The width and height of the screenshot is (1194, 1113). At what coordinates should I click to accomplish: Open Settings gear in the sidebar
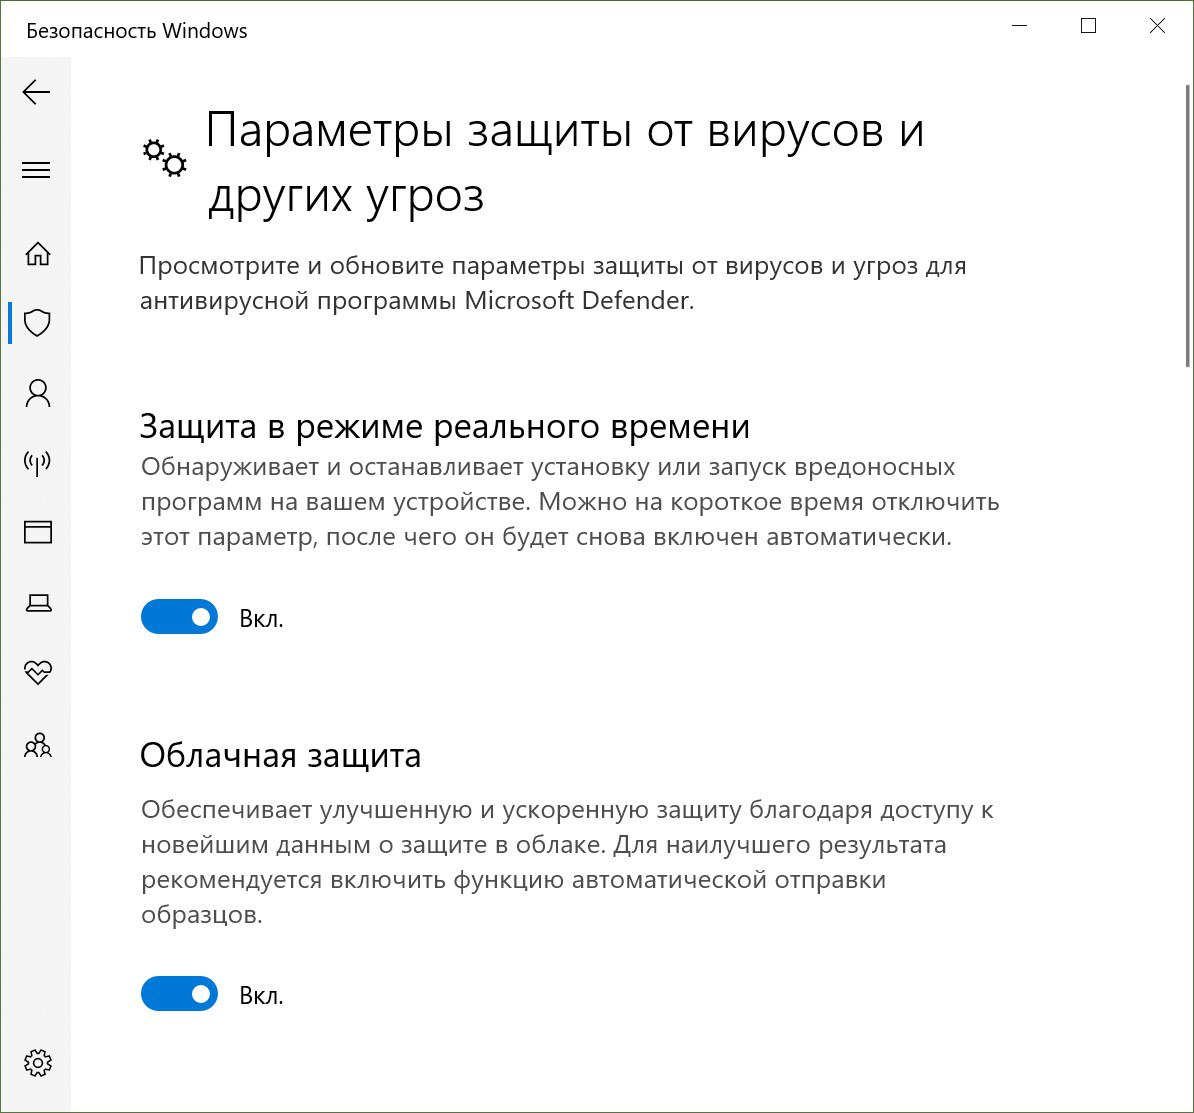tap(37, 1063)
